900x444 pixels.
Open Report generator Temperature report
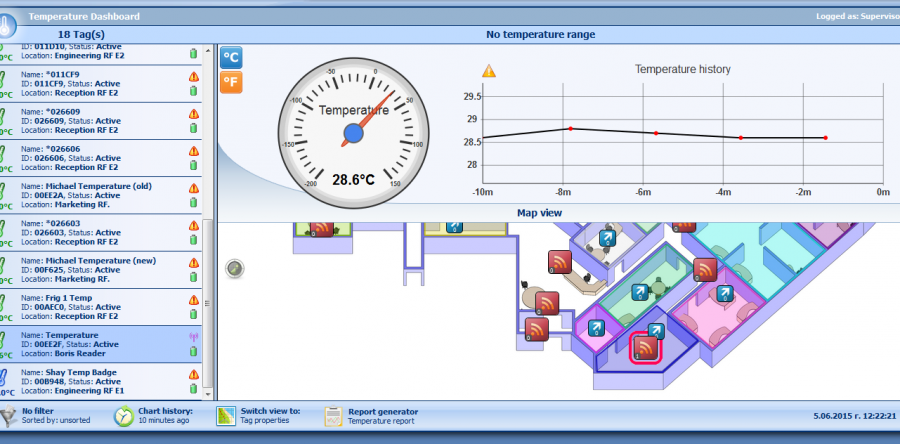point(383,416)
